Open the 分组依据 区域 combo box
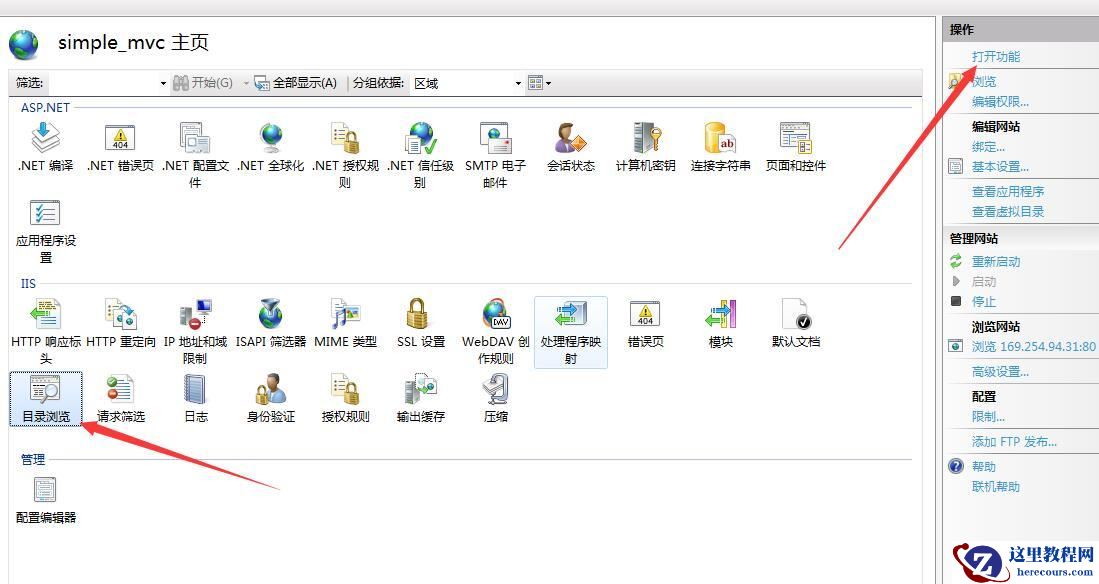1099x584 pixels. point(467,83)
